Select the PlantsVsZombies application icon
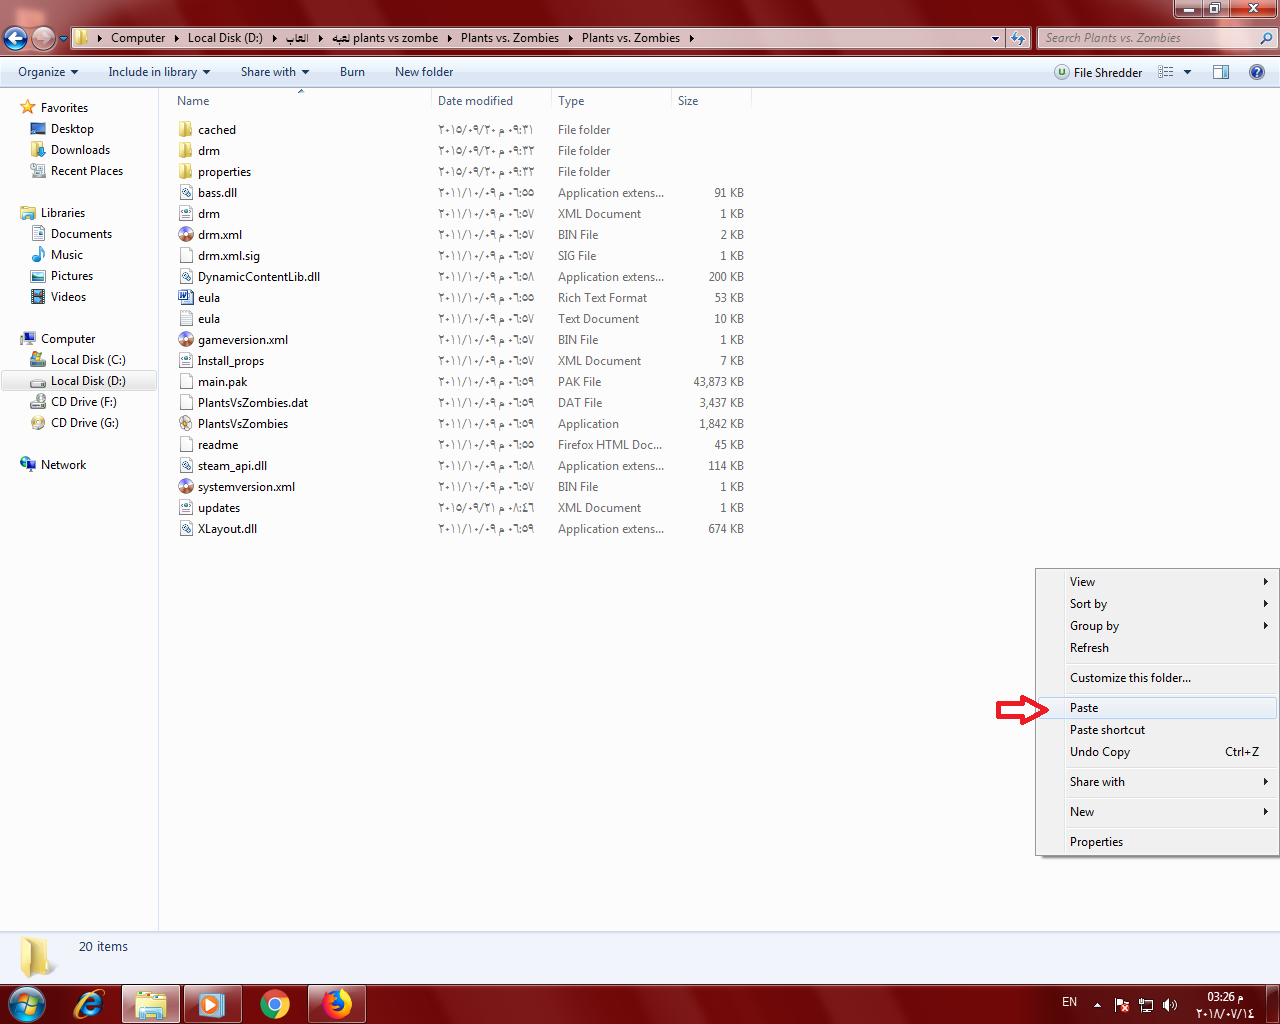The width and height of the screenshot is (1280, 1024). [x=186, y=423]
